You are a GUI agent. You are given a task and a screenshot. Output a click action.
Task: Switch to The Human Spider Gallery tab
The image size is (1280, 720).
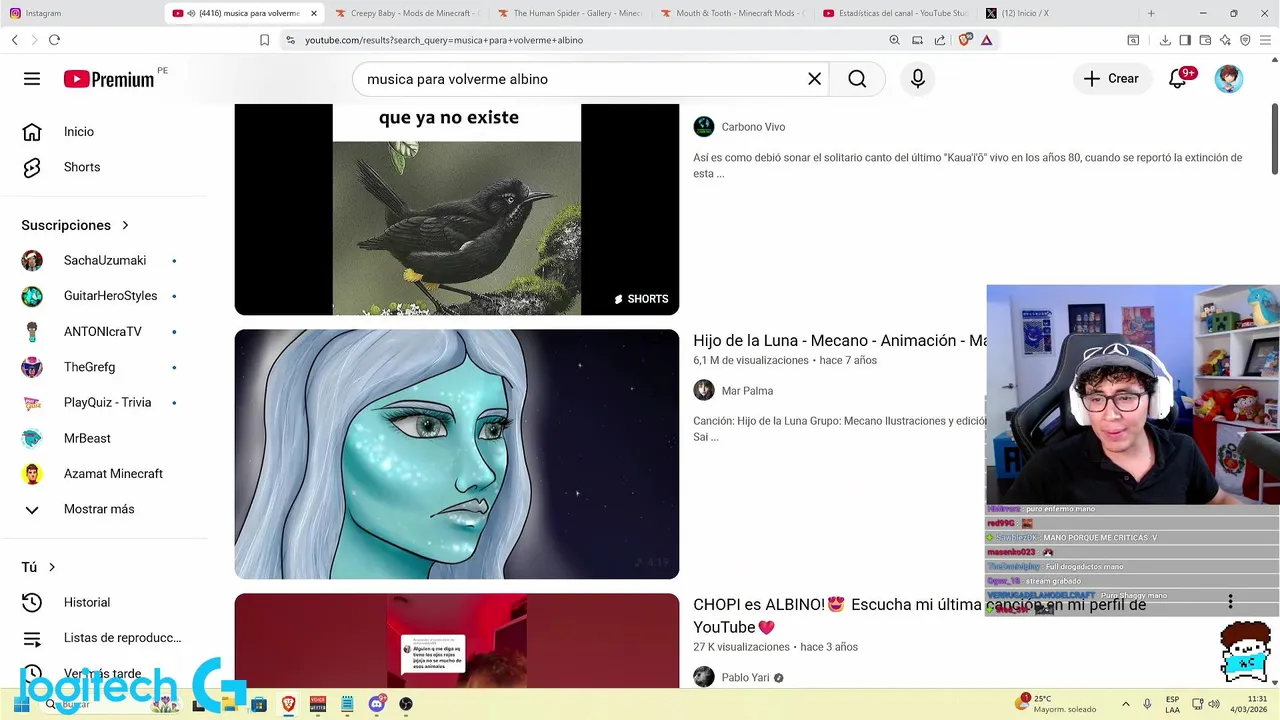click(x=570, y=13)
